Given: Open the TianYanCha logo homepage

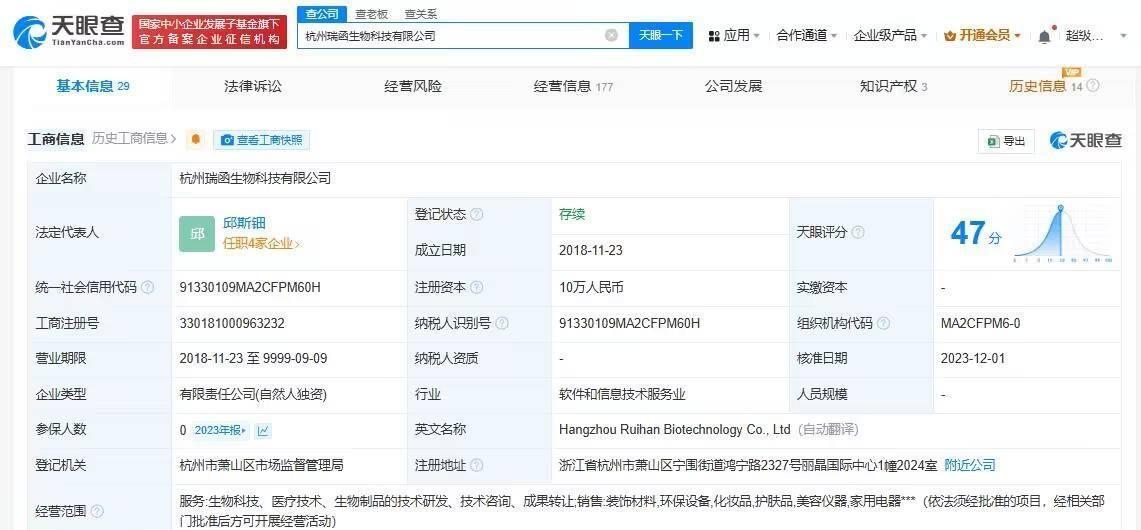Looking at the screenshot, I should (69, 31).
